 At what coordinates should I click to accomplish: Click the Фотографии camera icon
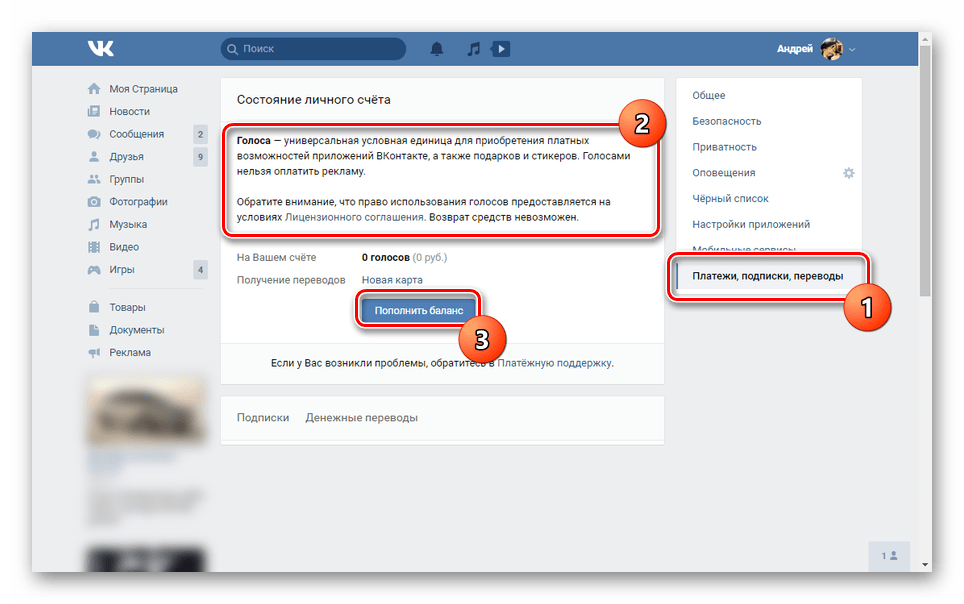pos(93,202)
